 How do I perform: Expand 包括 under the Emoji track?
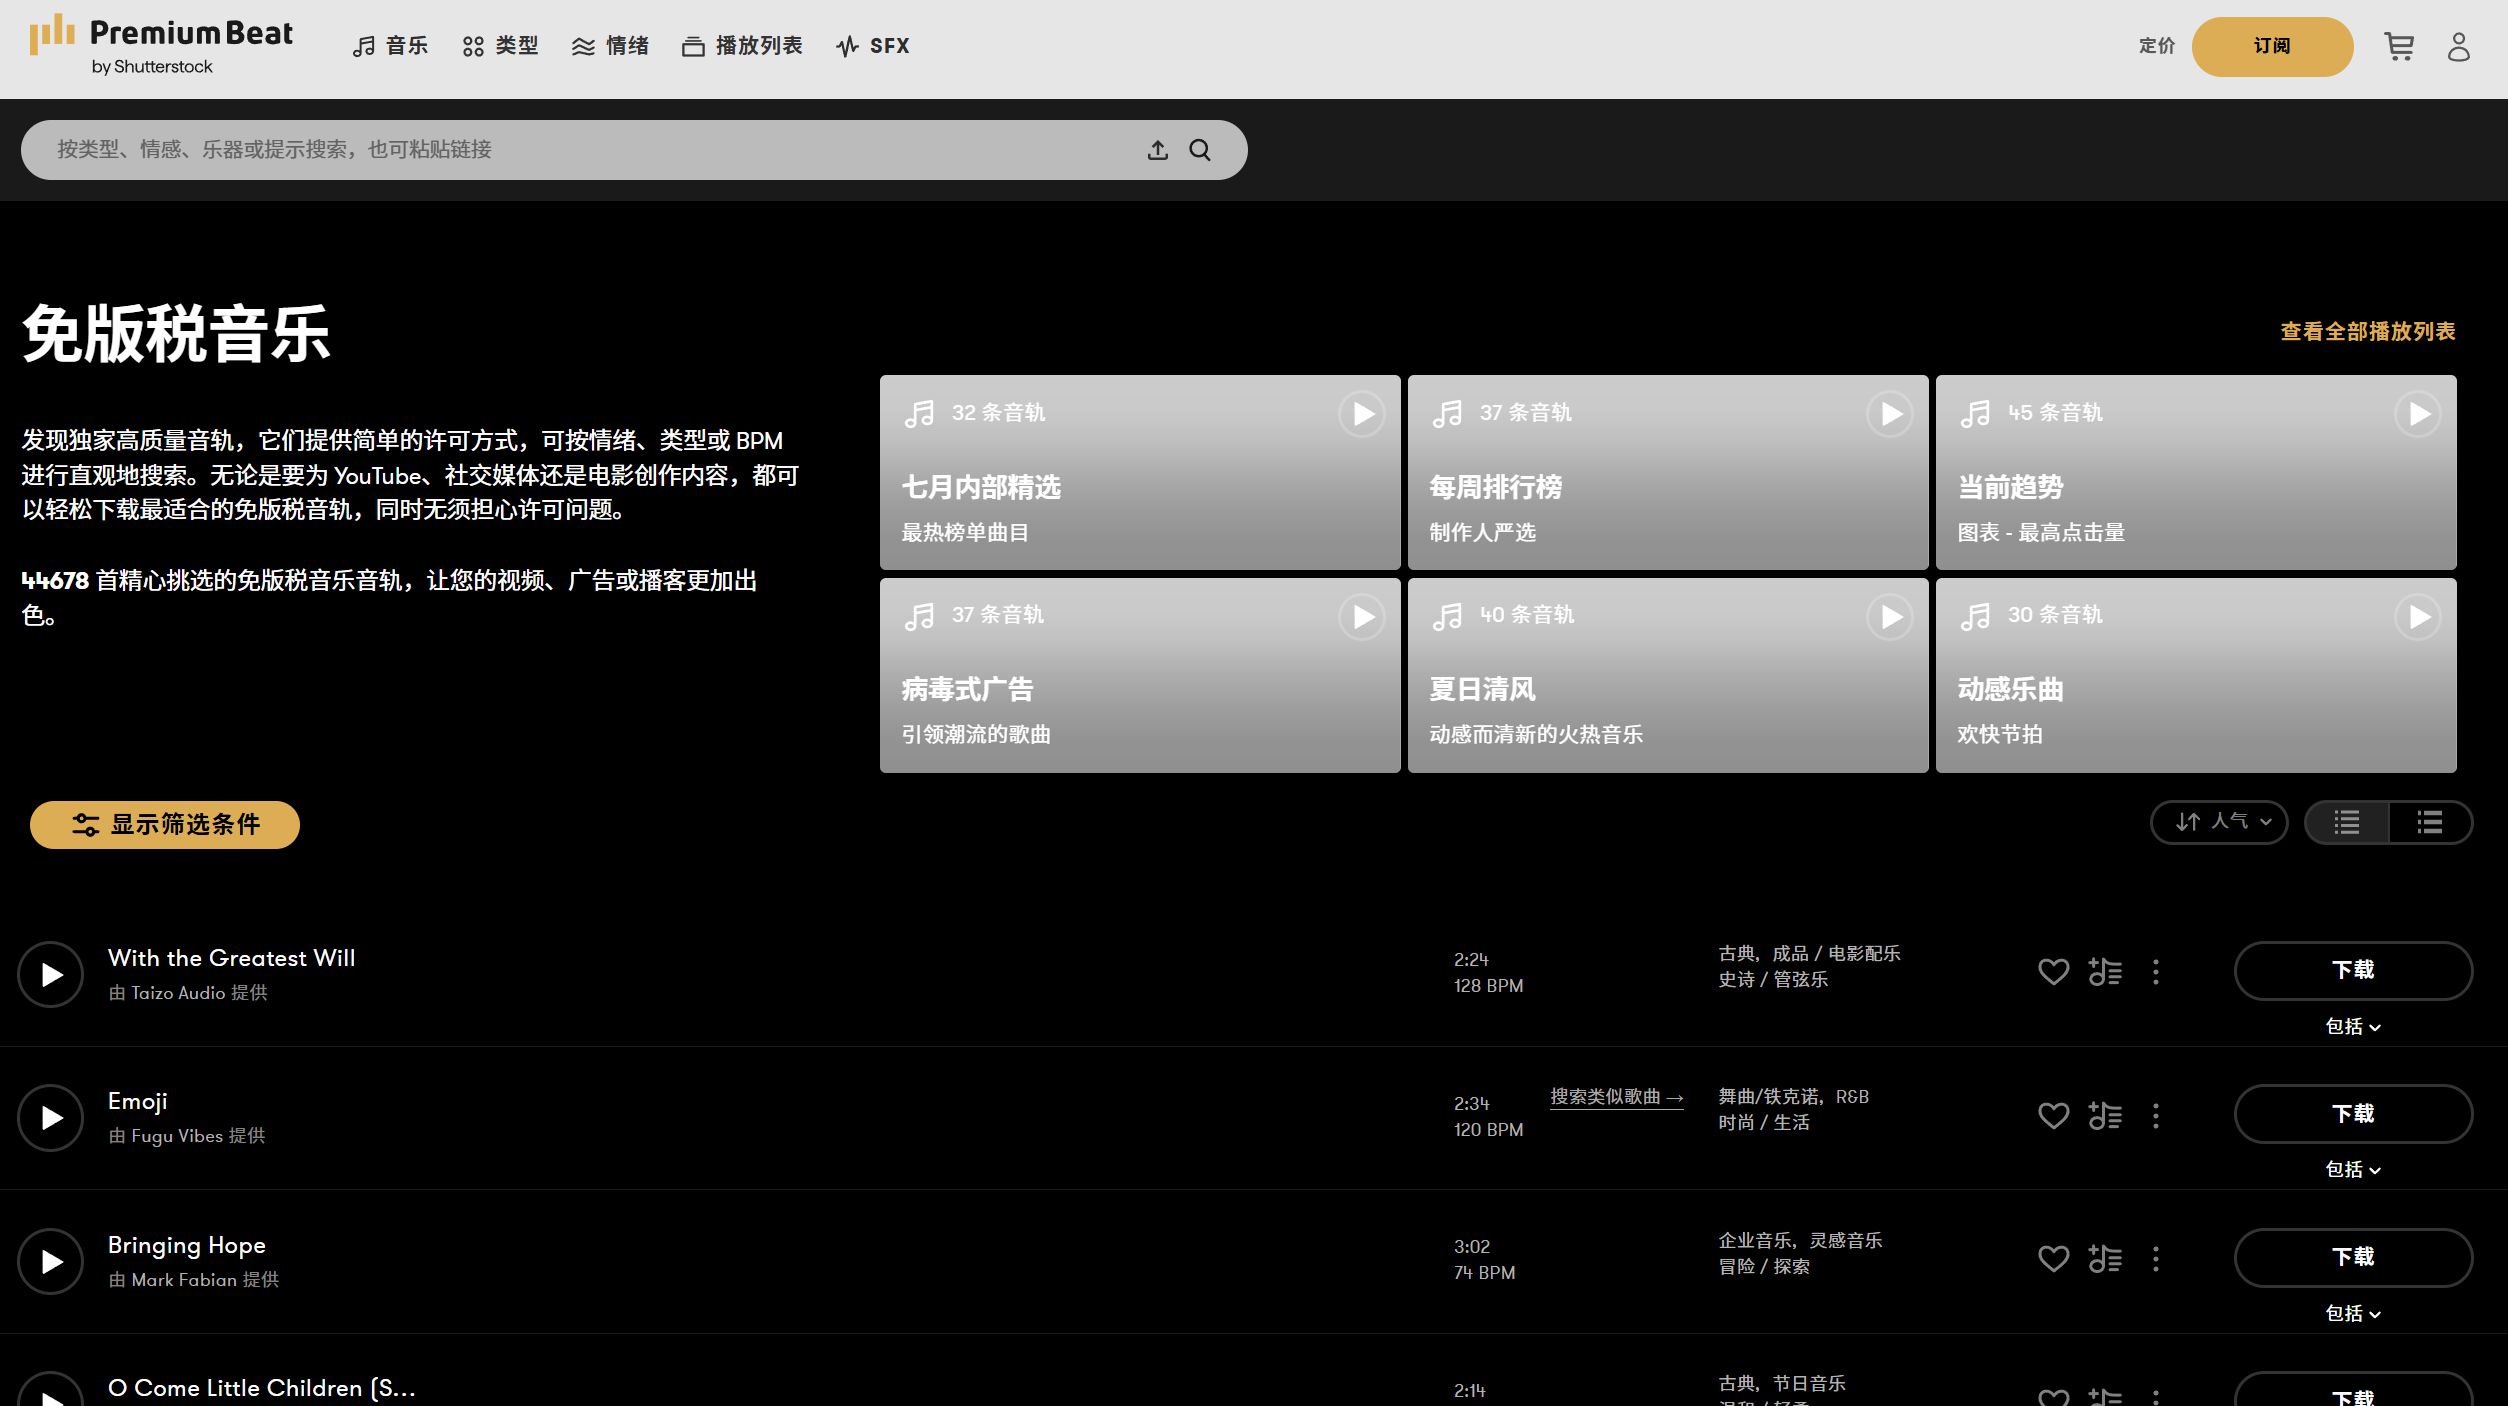[x=2353, y=1170]
